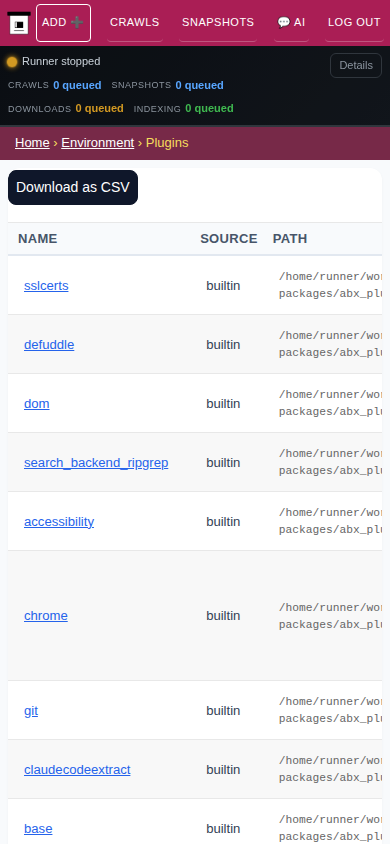
Task: Click 'builtin' in search_backend_ripgrep row
Action: pos(223,463)
